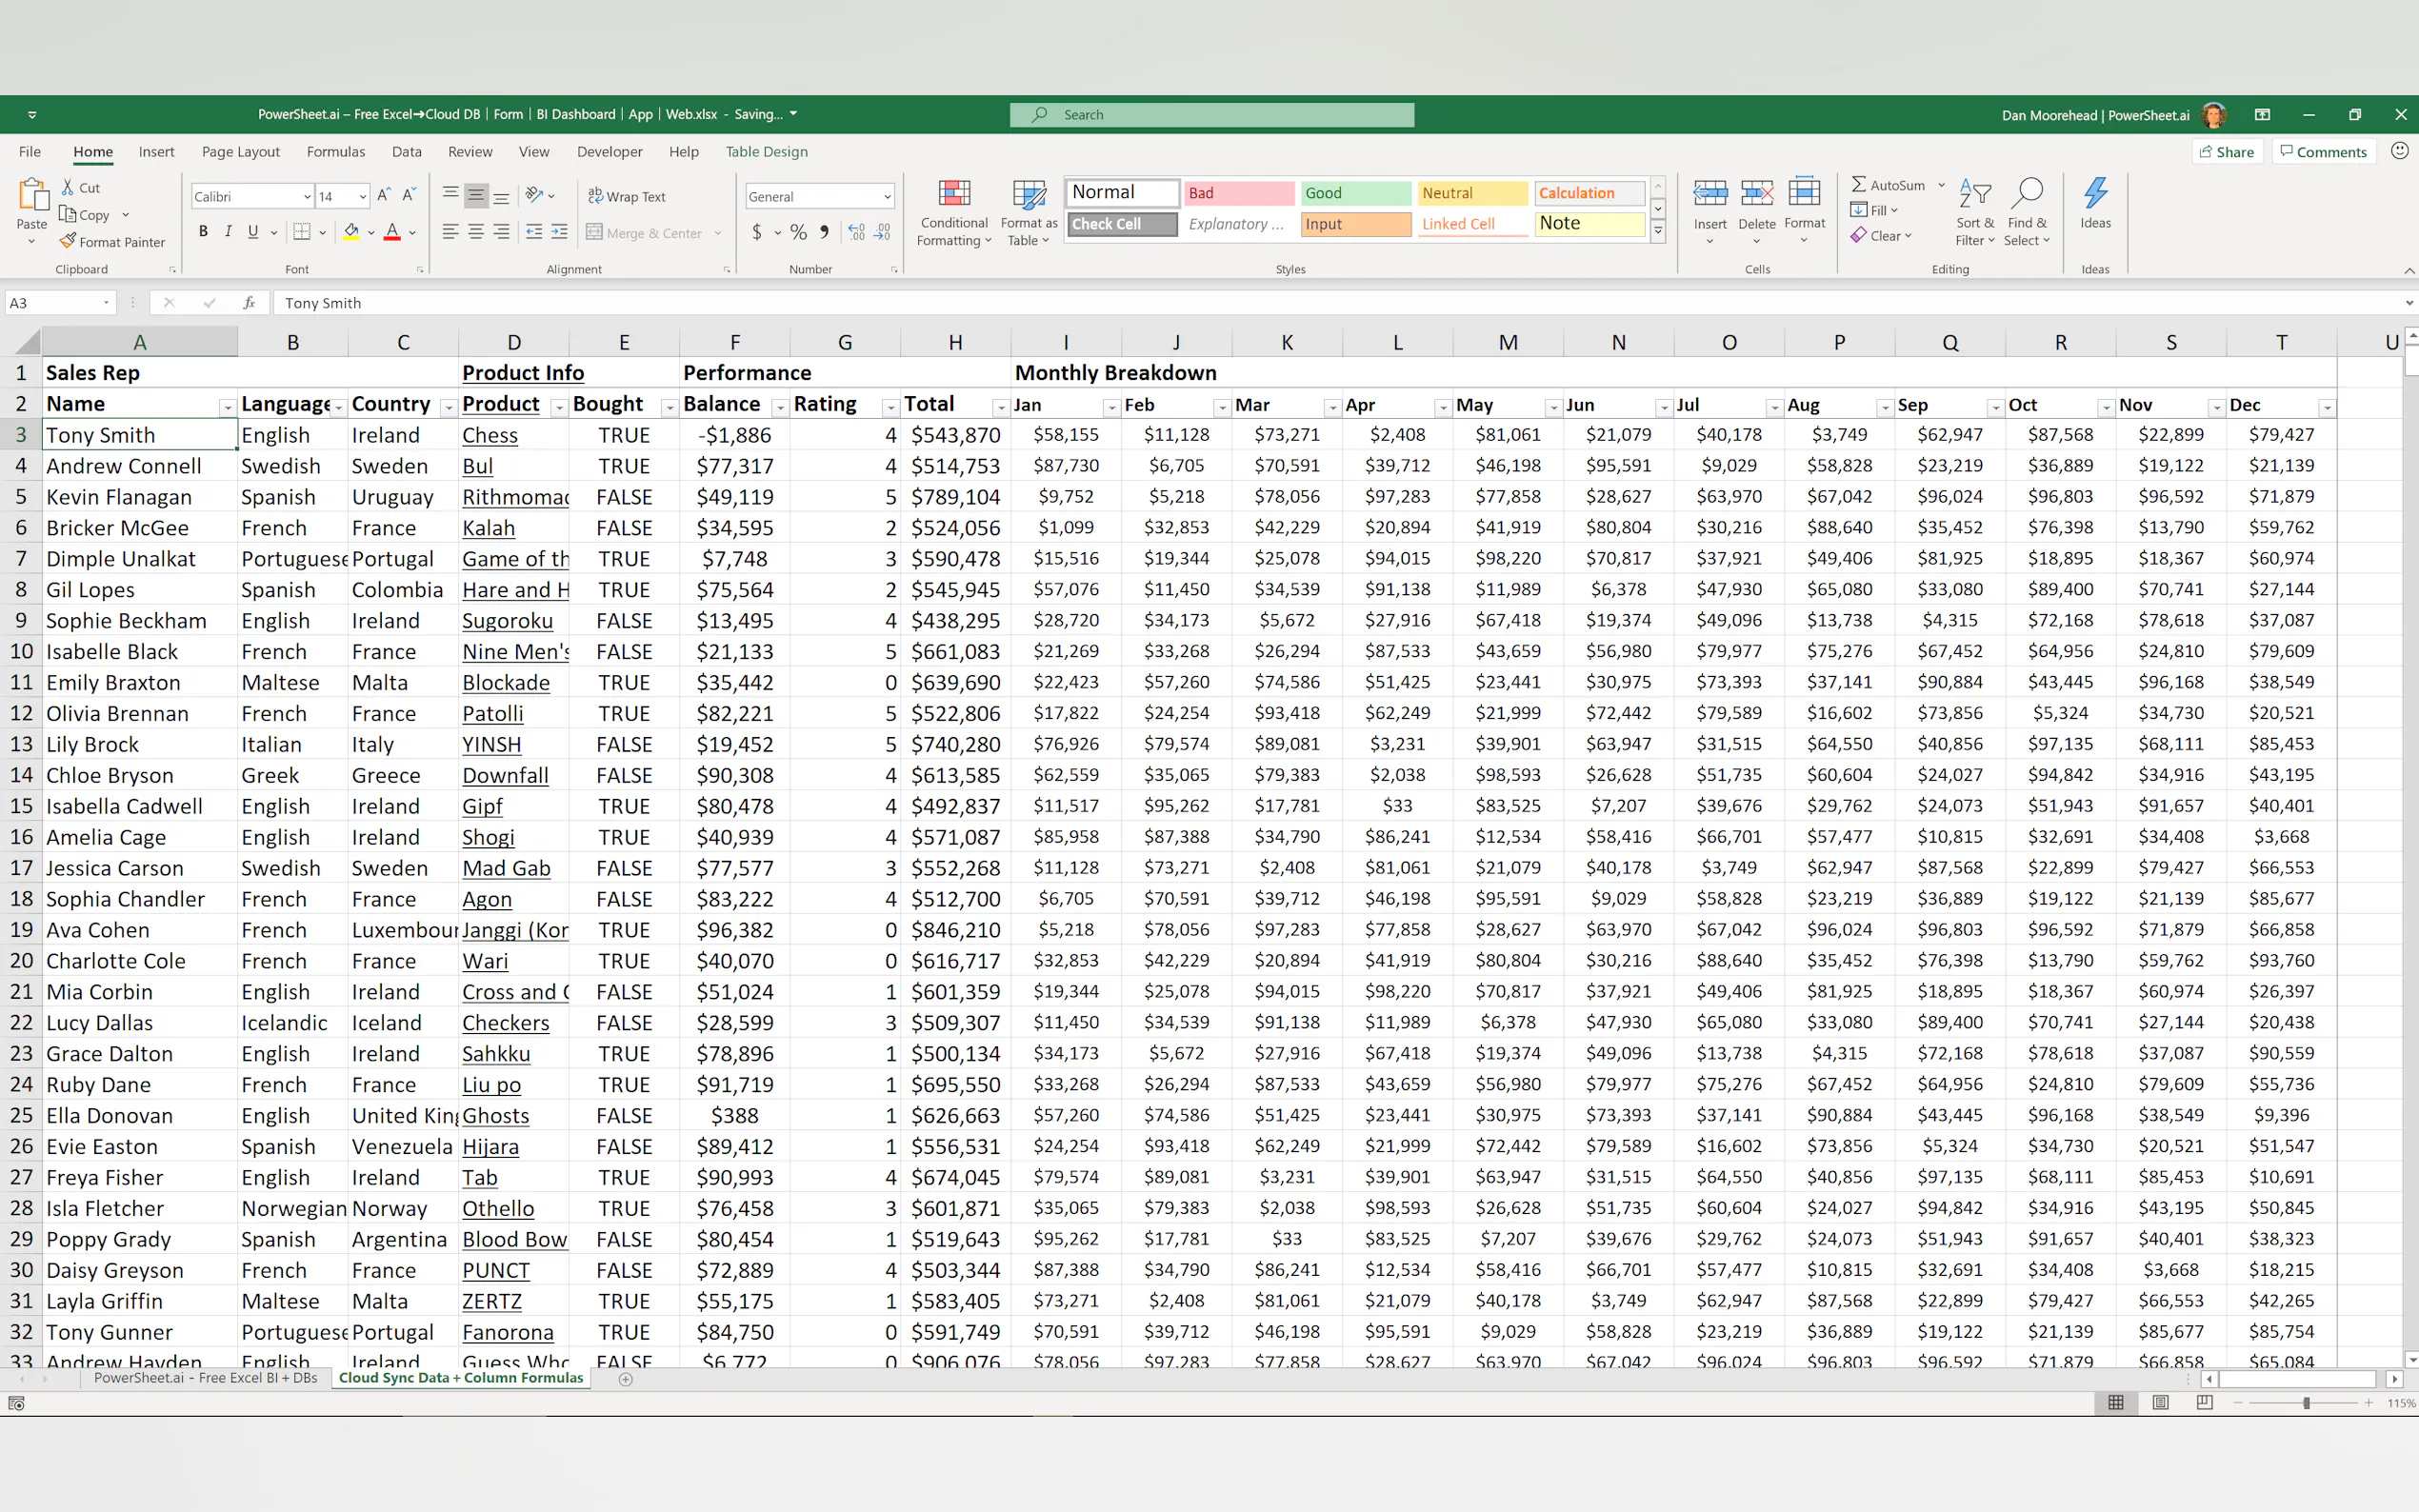This screenshot has width=2419, height=1512.
Task: Click the Sort & Filter icon
Action: pos(1974,193)
